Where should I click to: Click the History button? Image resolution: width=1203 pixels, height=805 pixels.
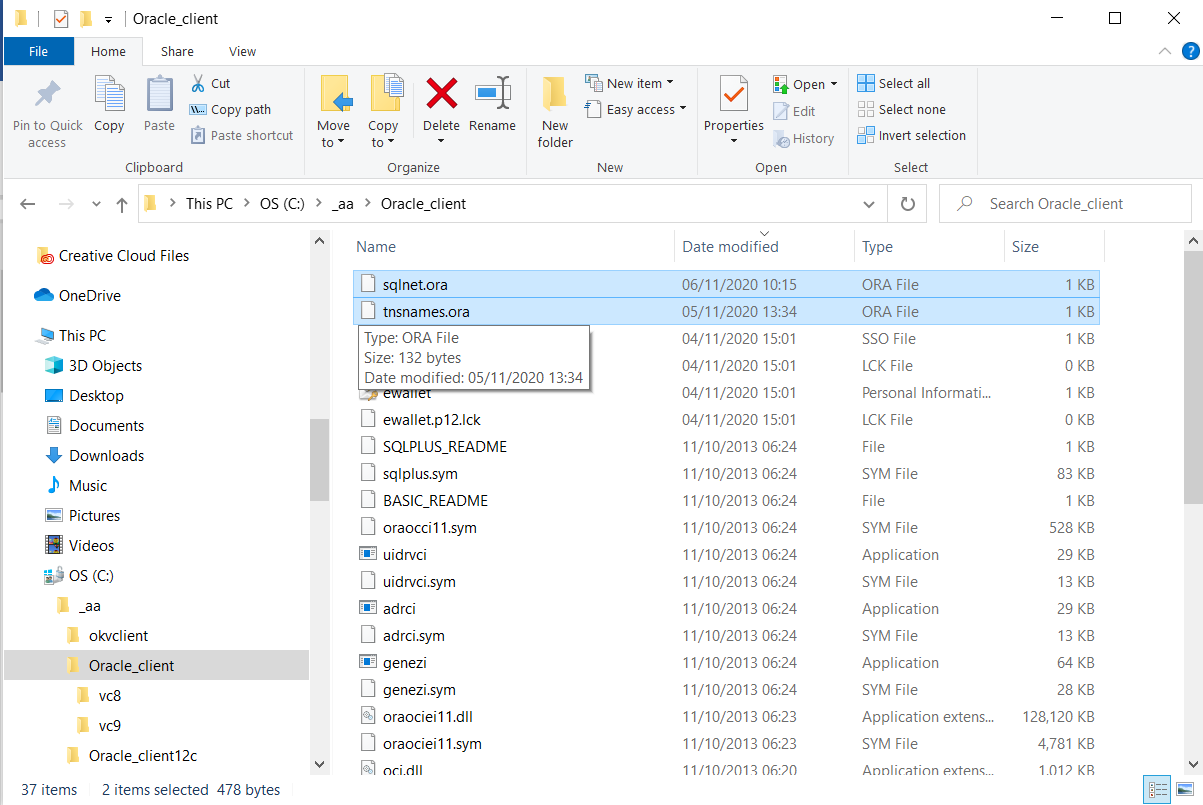pos(804,139)
